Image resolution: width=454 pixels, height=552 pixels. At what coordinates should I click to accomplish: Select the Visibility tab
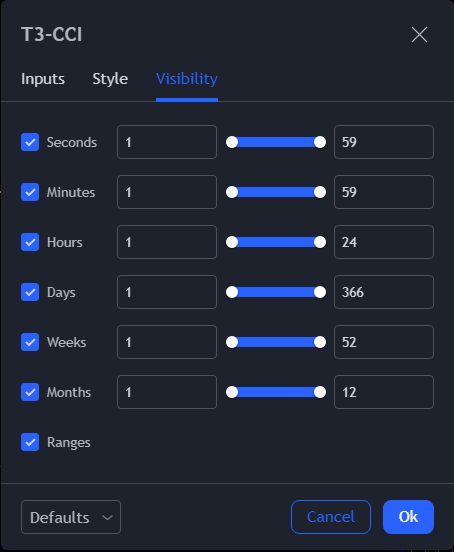[187, 79]
